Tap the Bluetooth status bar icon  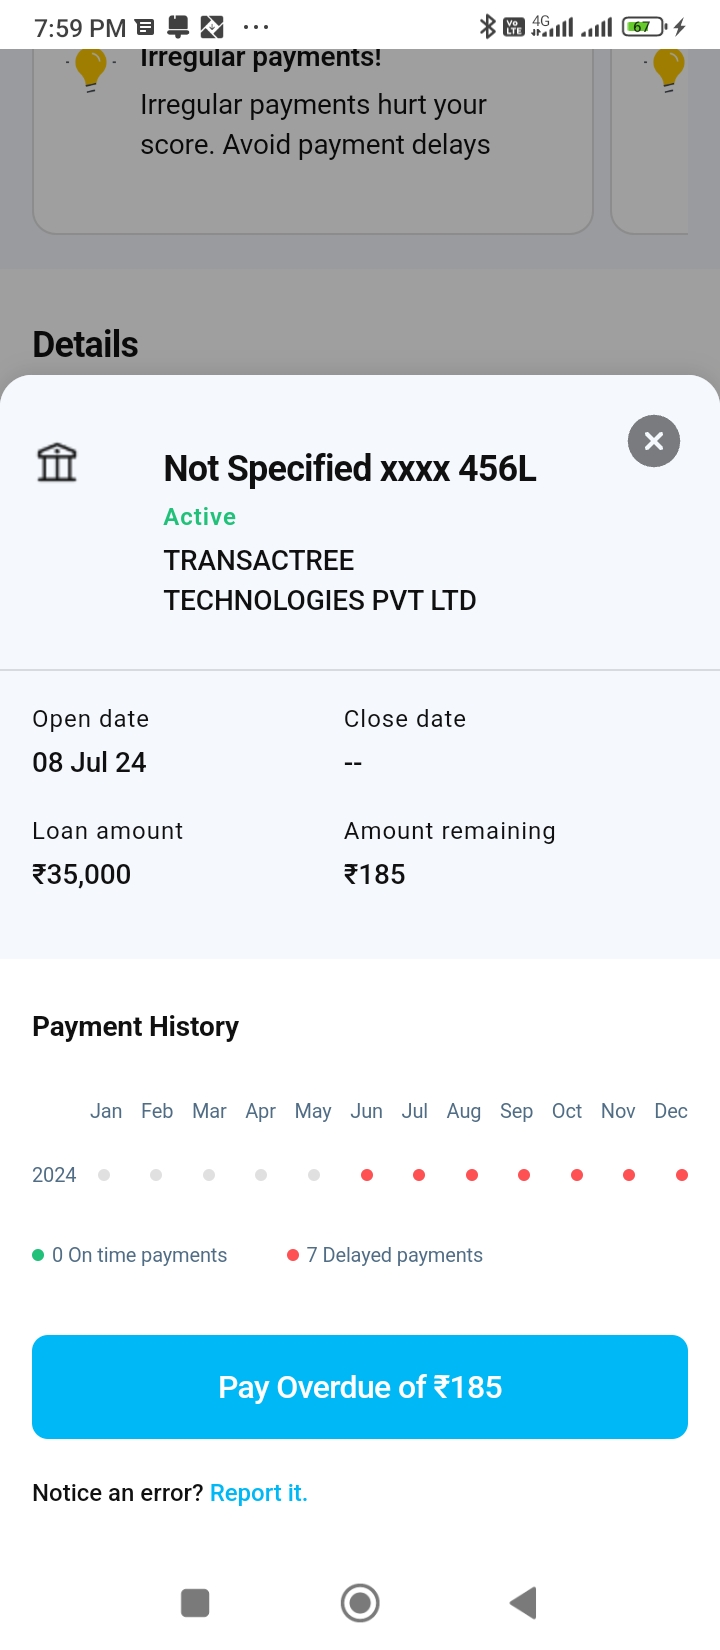[x=487, y=26]
